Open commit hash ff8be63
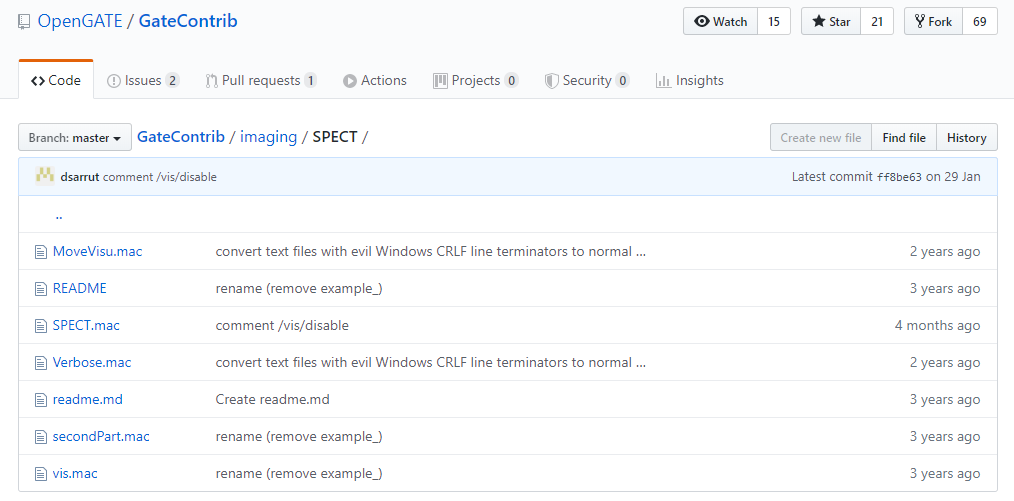The height and width of the screenshot is (501, 1014). pos(899,176)
